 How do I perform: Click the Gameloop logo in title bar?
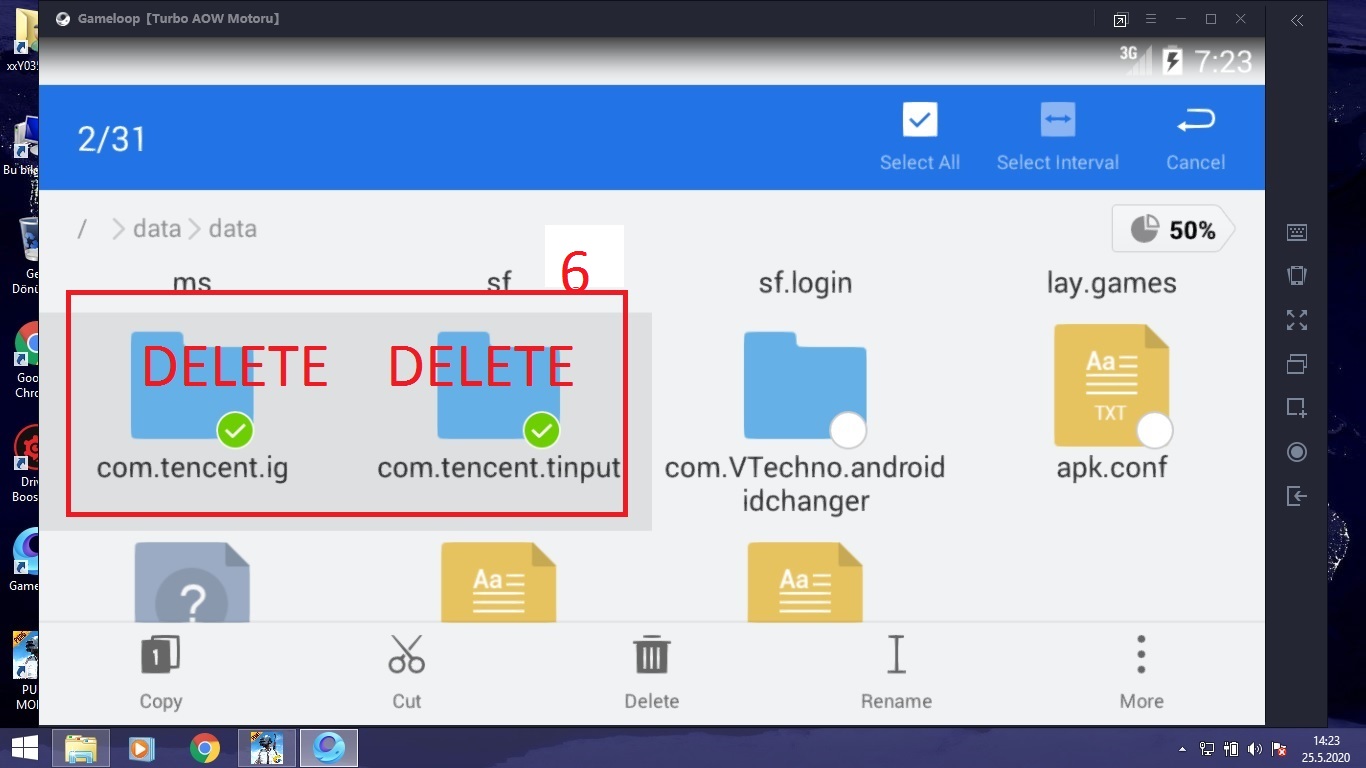pyautogui.click(x=64, y=19)
